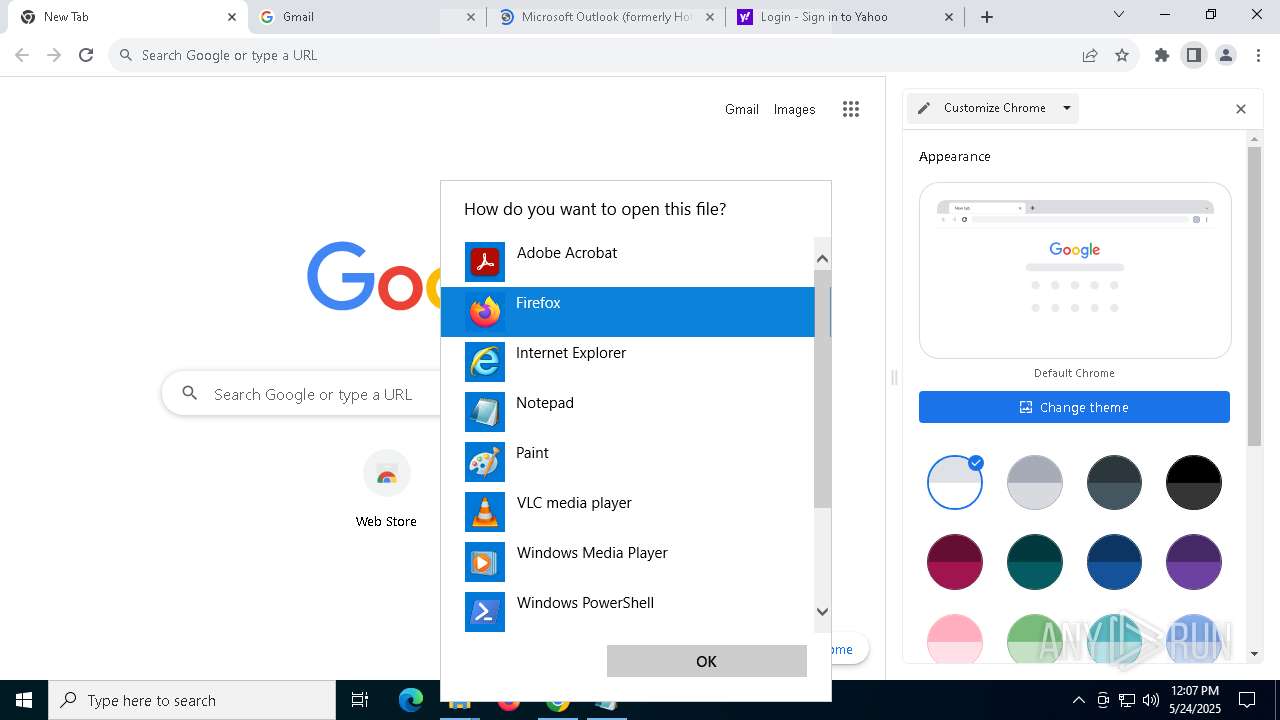Select the black color swatch
The image size is (1280, 720).
click(x=1194, y=482)
